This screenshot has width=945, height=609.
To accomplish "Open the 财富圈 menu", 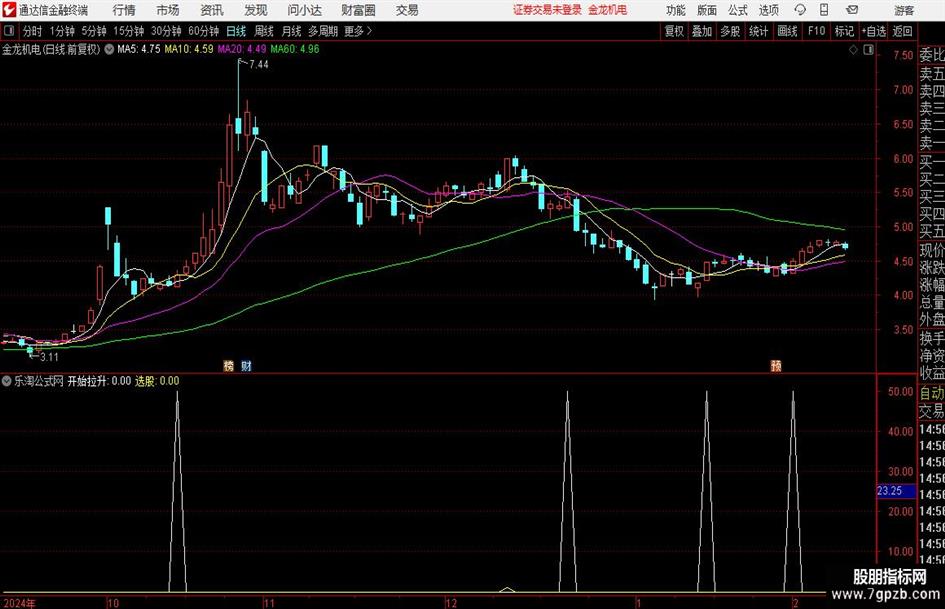I will pos(359,10).
